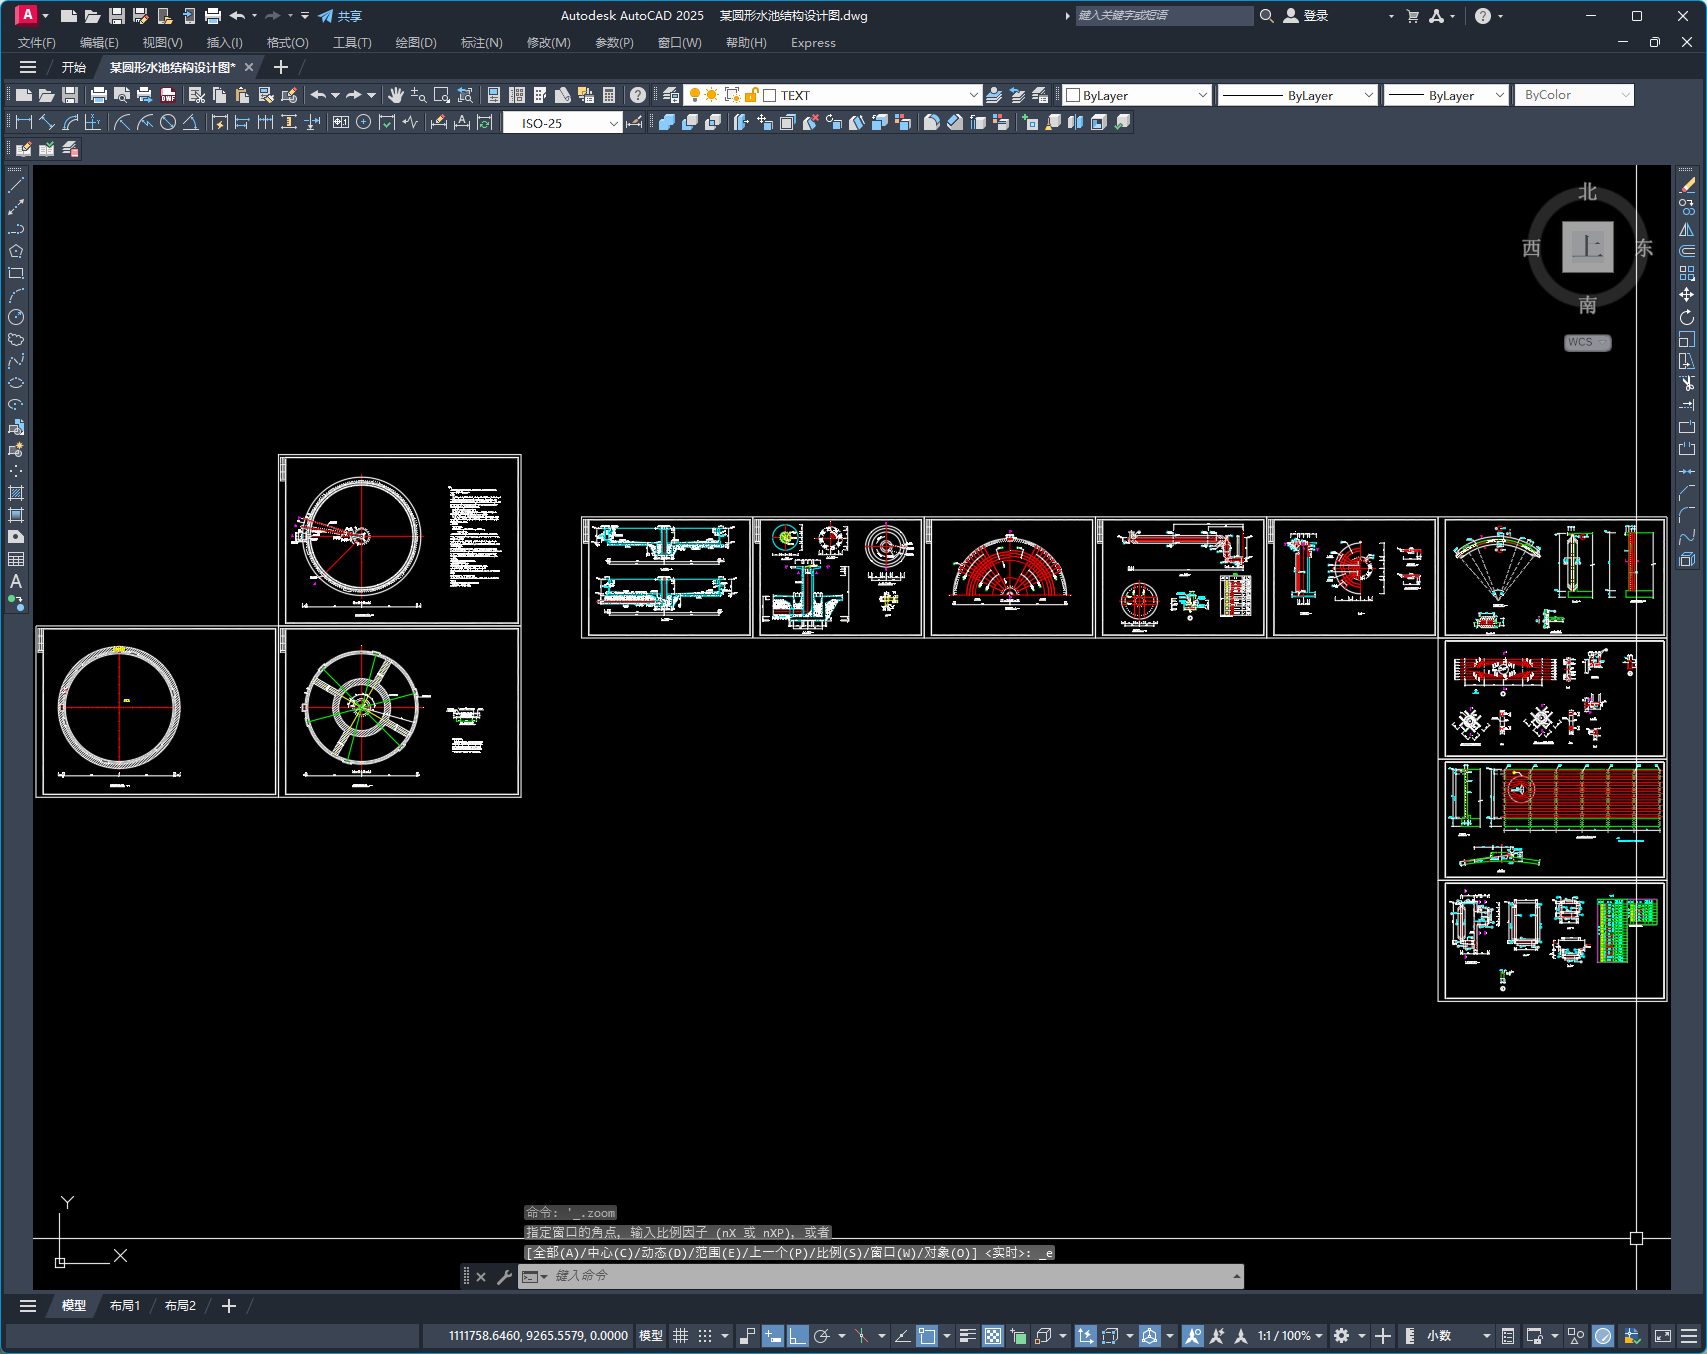
Task: Select the Hatch draw tool
Action: (x=16, y=493)
